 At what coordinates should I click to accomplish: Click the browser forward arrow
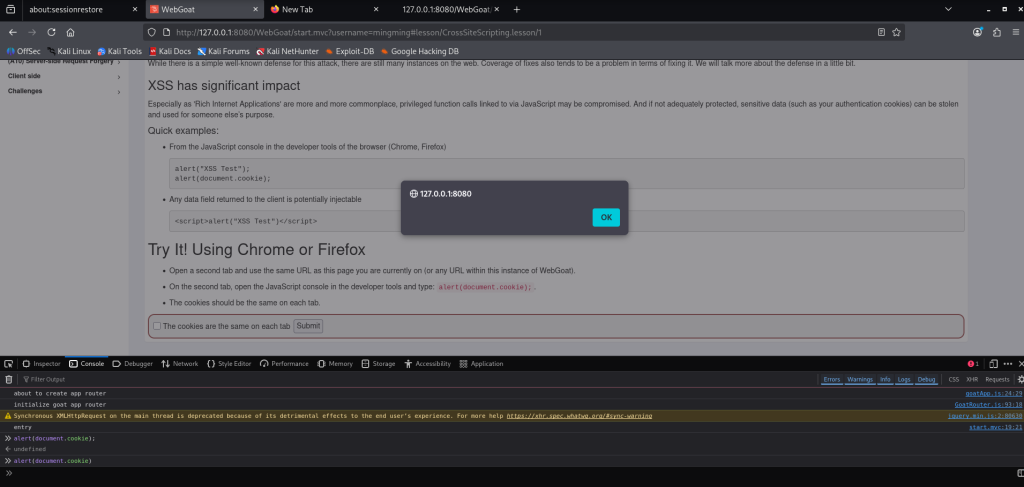pos(32,32)
